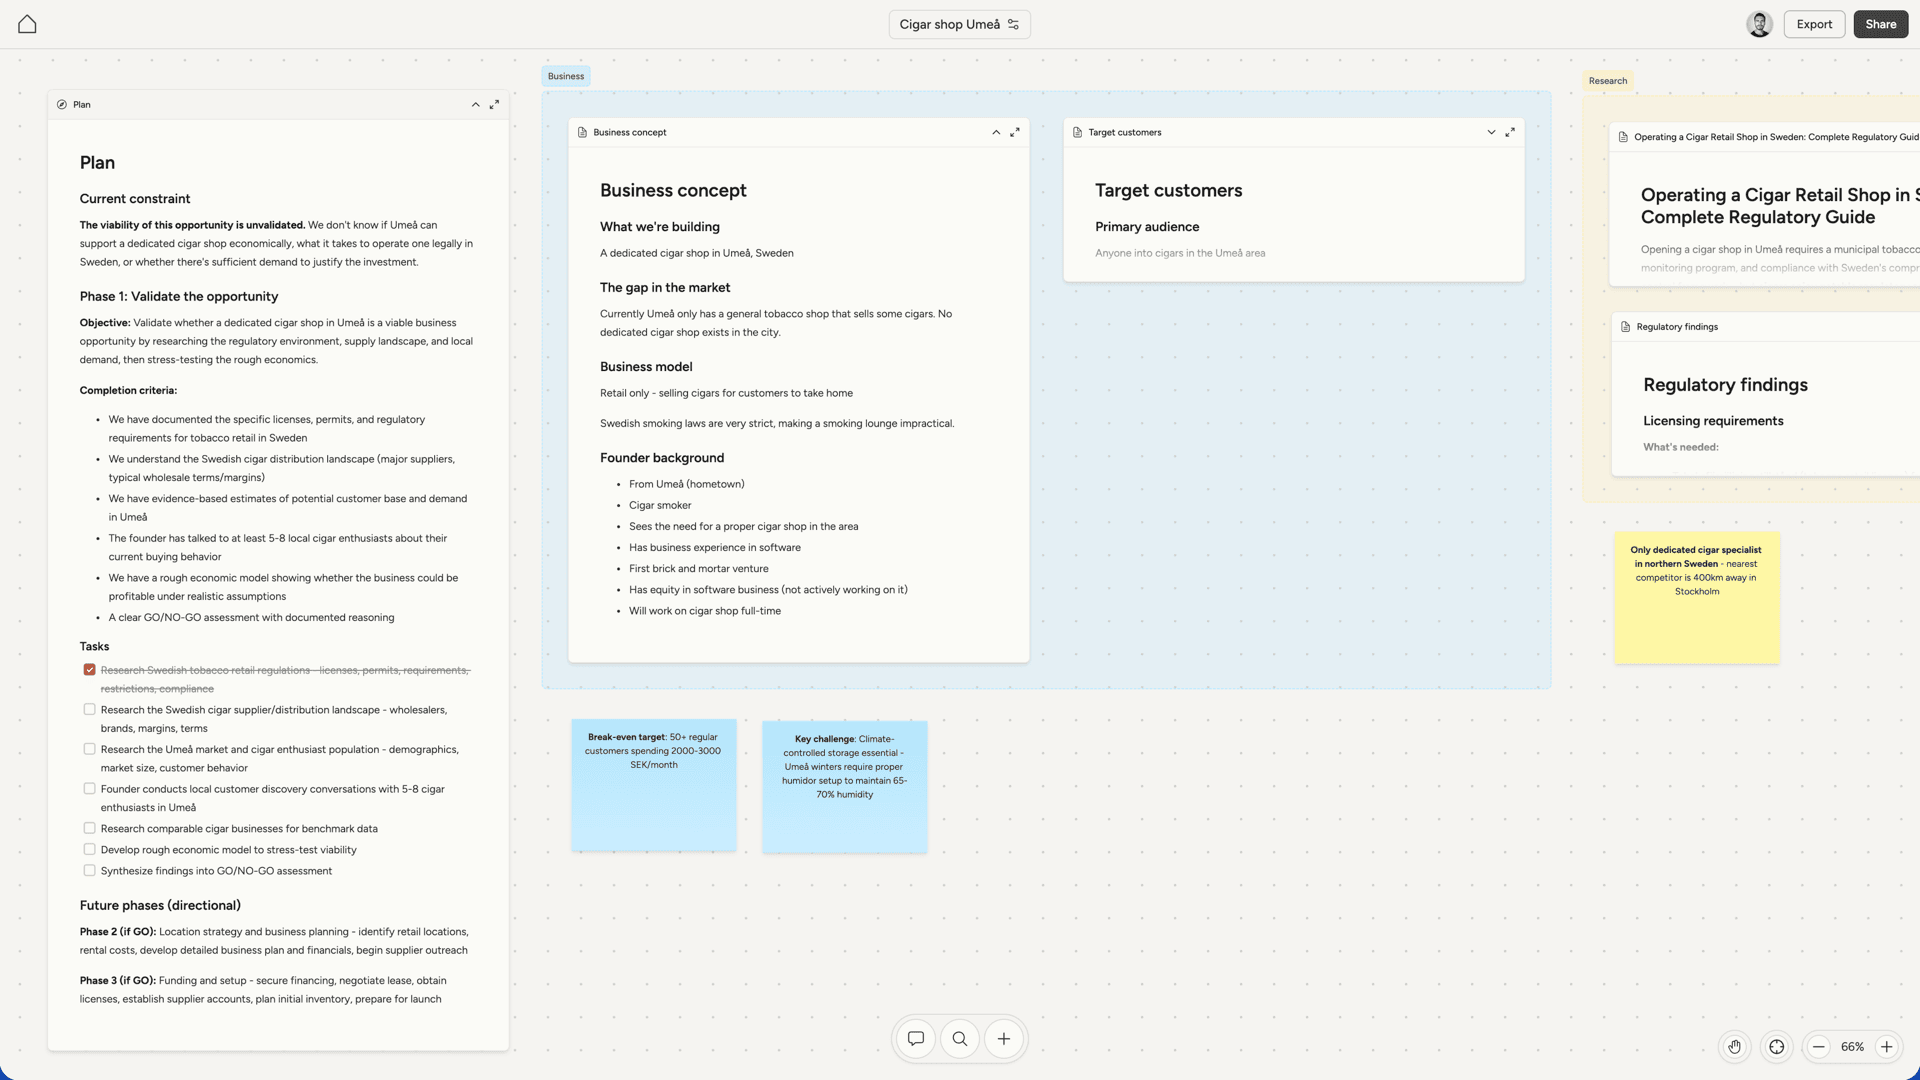1920x1080 pixels.
Task: Select the Research section label tab
Action: 1607,81
